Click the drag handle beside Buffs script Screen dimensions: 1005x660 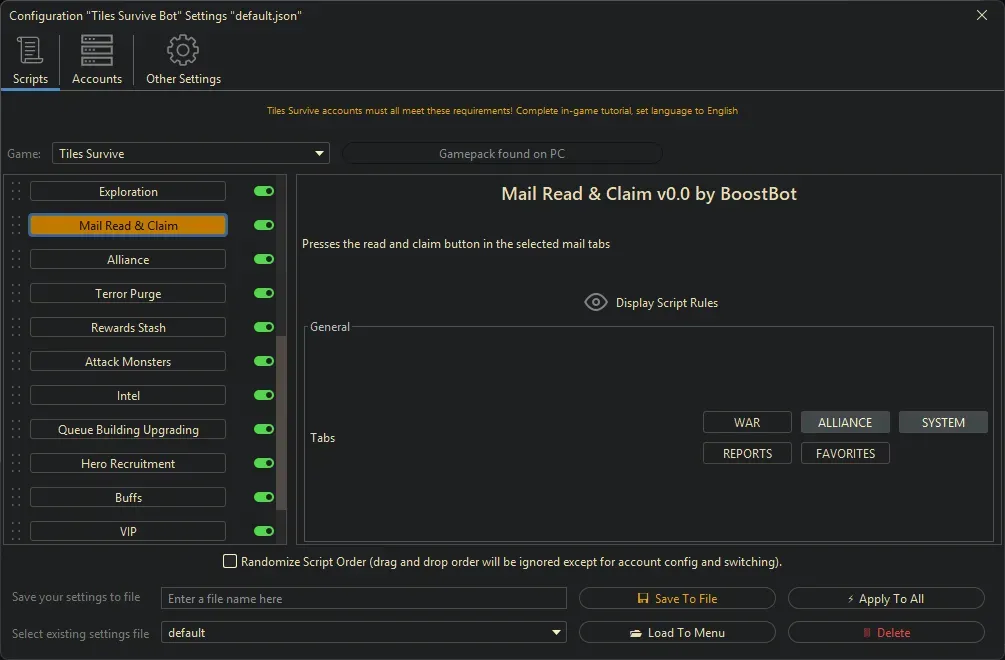(15, 498)
